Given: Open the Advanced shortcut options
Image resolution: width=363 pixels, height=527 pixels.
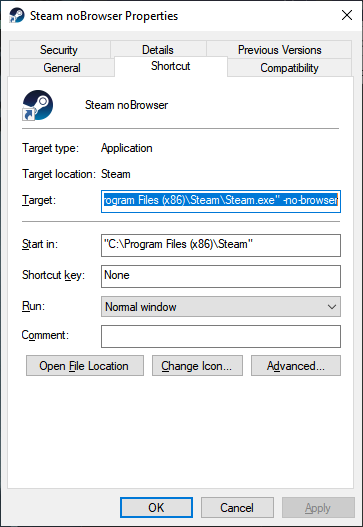Looking at the screenshot, I should (296, 366).
